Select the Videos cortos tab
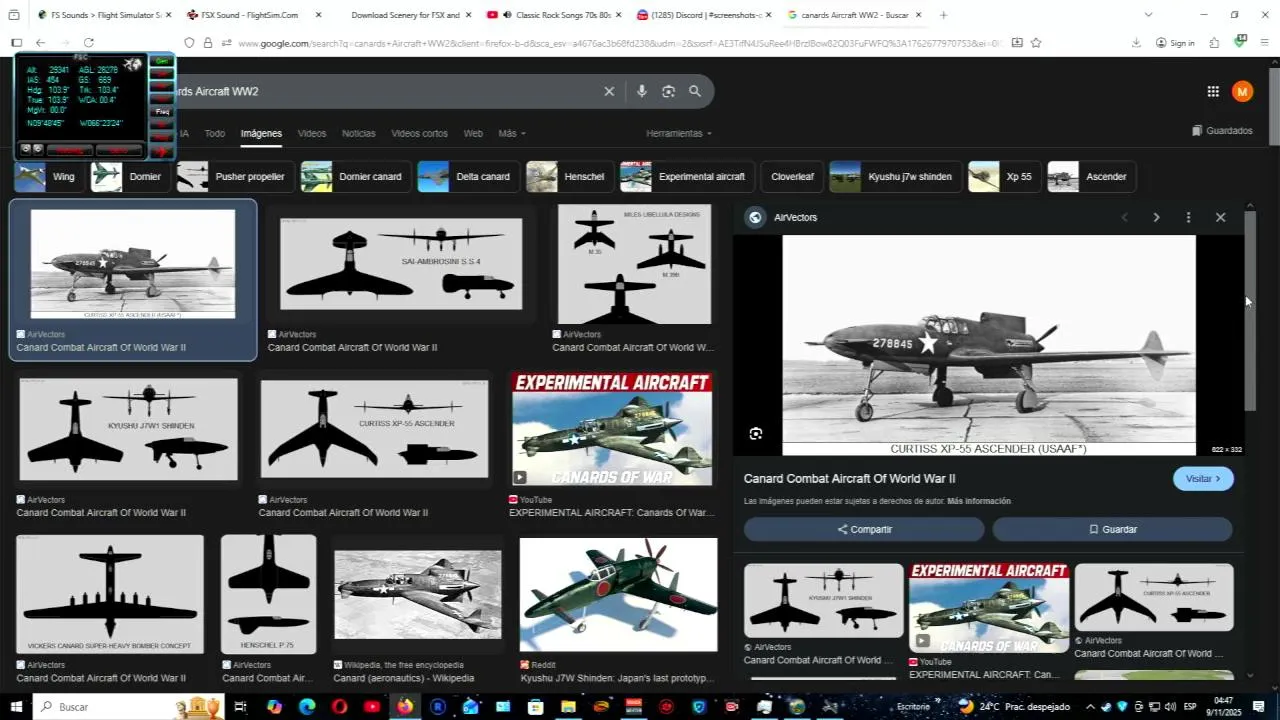The image size is (1280, 720). [x=420, y=133]
